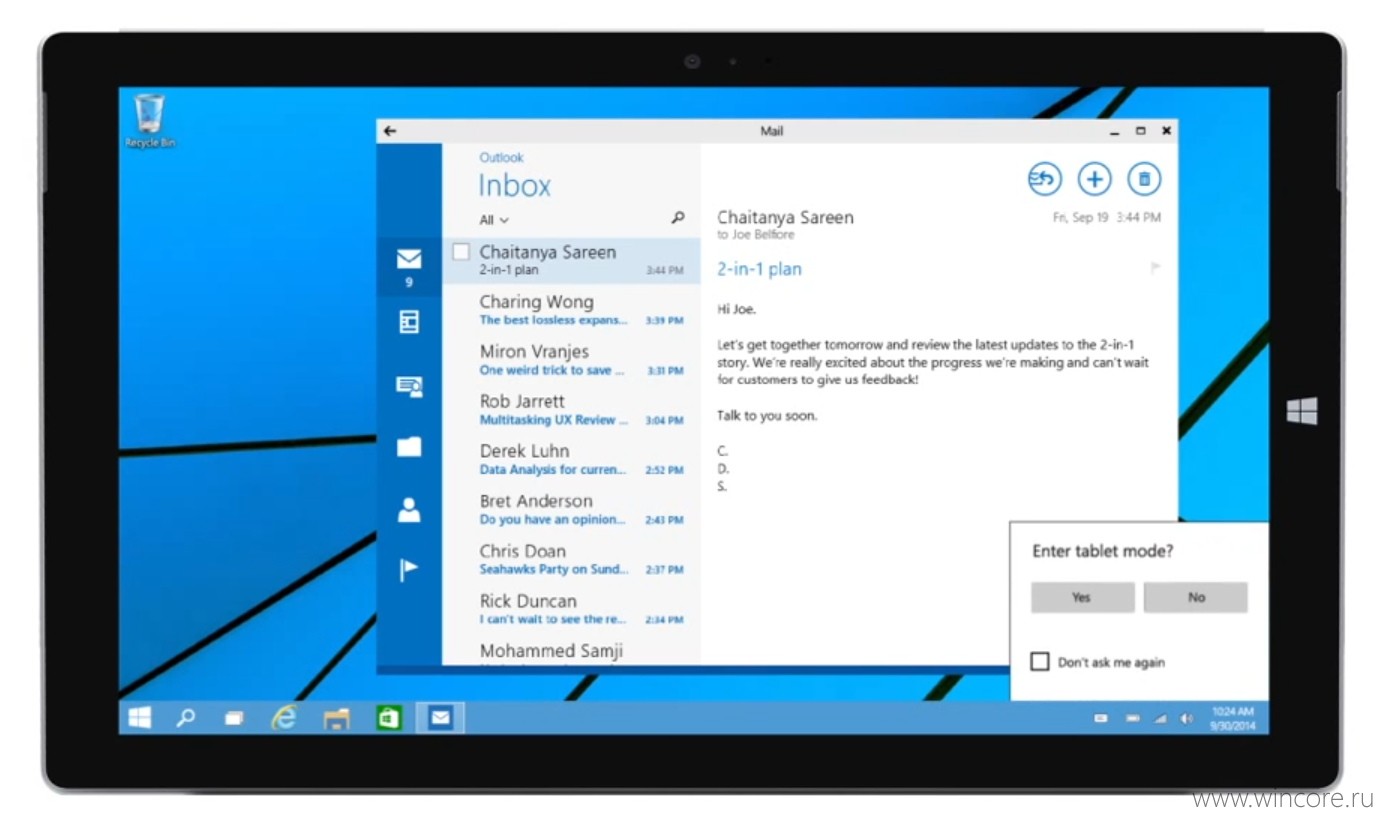
Task: Flag the 2-in-1 plan message
Action: 1155,268
